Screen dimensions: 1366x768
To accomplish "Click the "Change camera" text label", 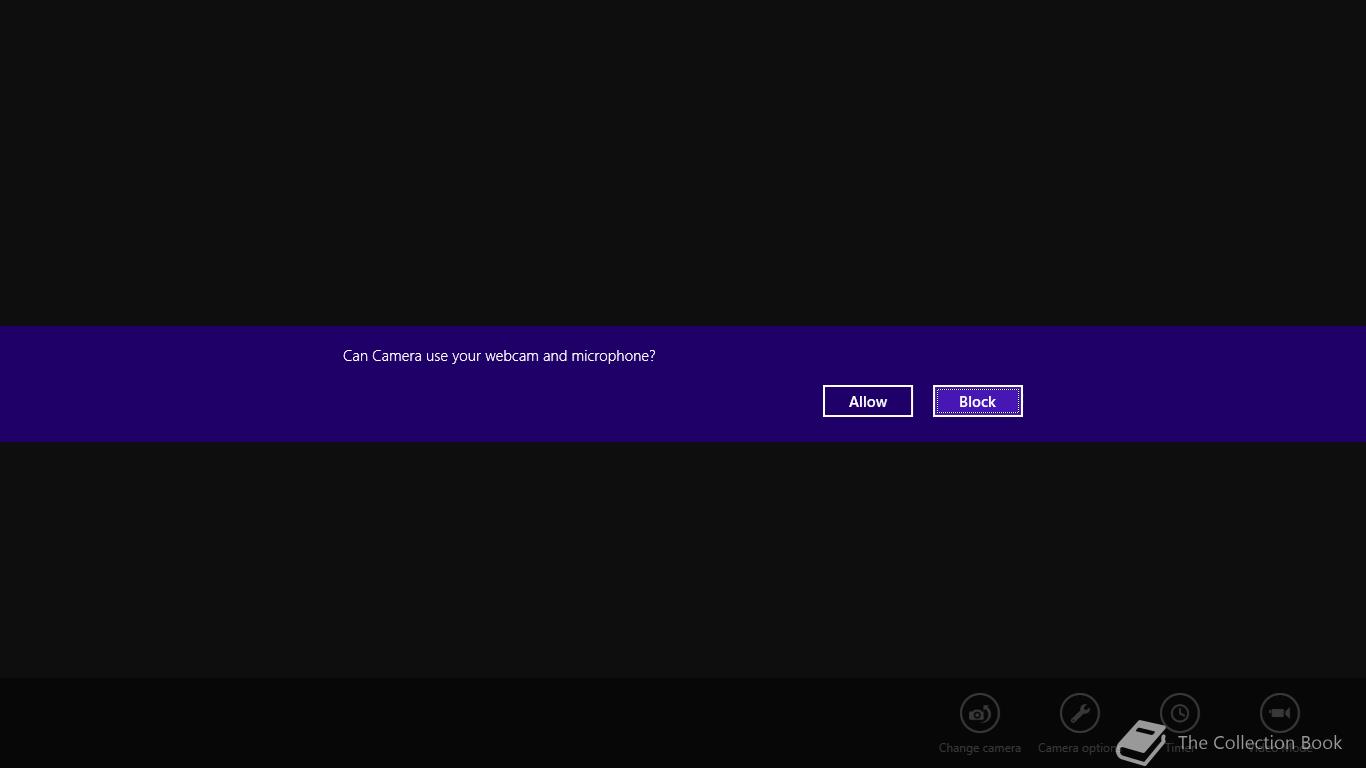I will point(980,748).
